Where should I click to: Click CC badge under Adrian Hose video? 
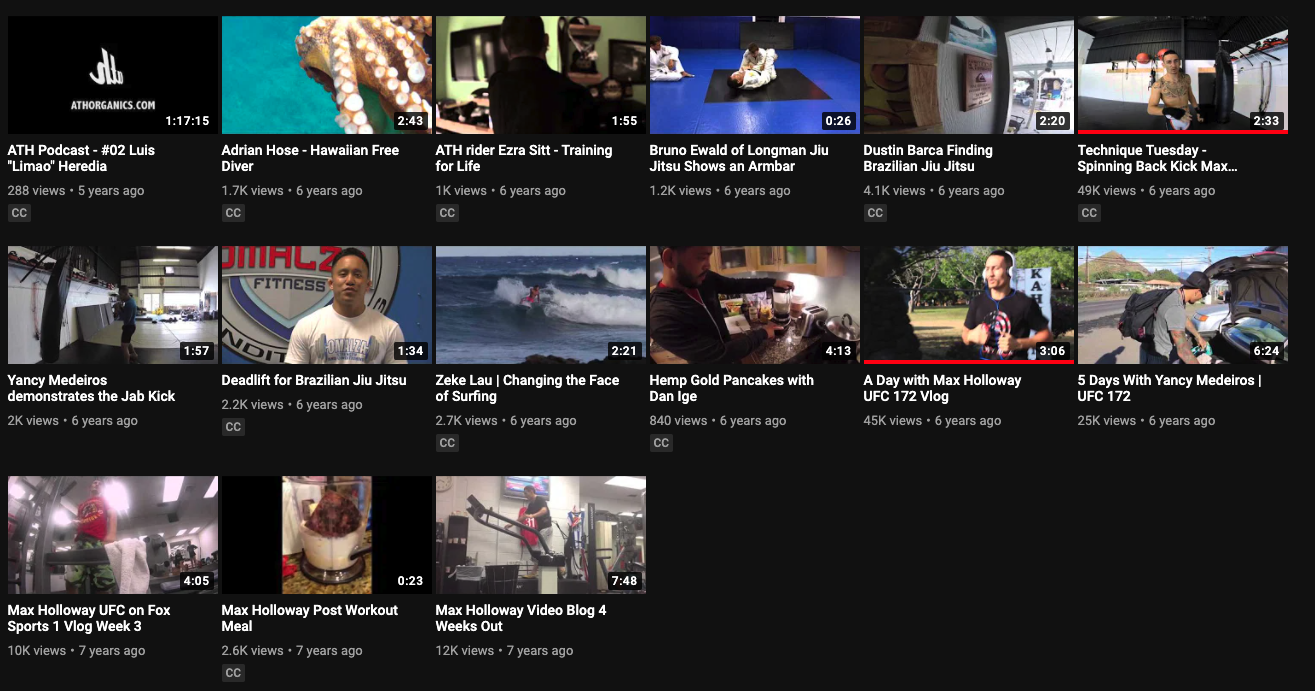(233, 213)
